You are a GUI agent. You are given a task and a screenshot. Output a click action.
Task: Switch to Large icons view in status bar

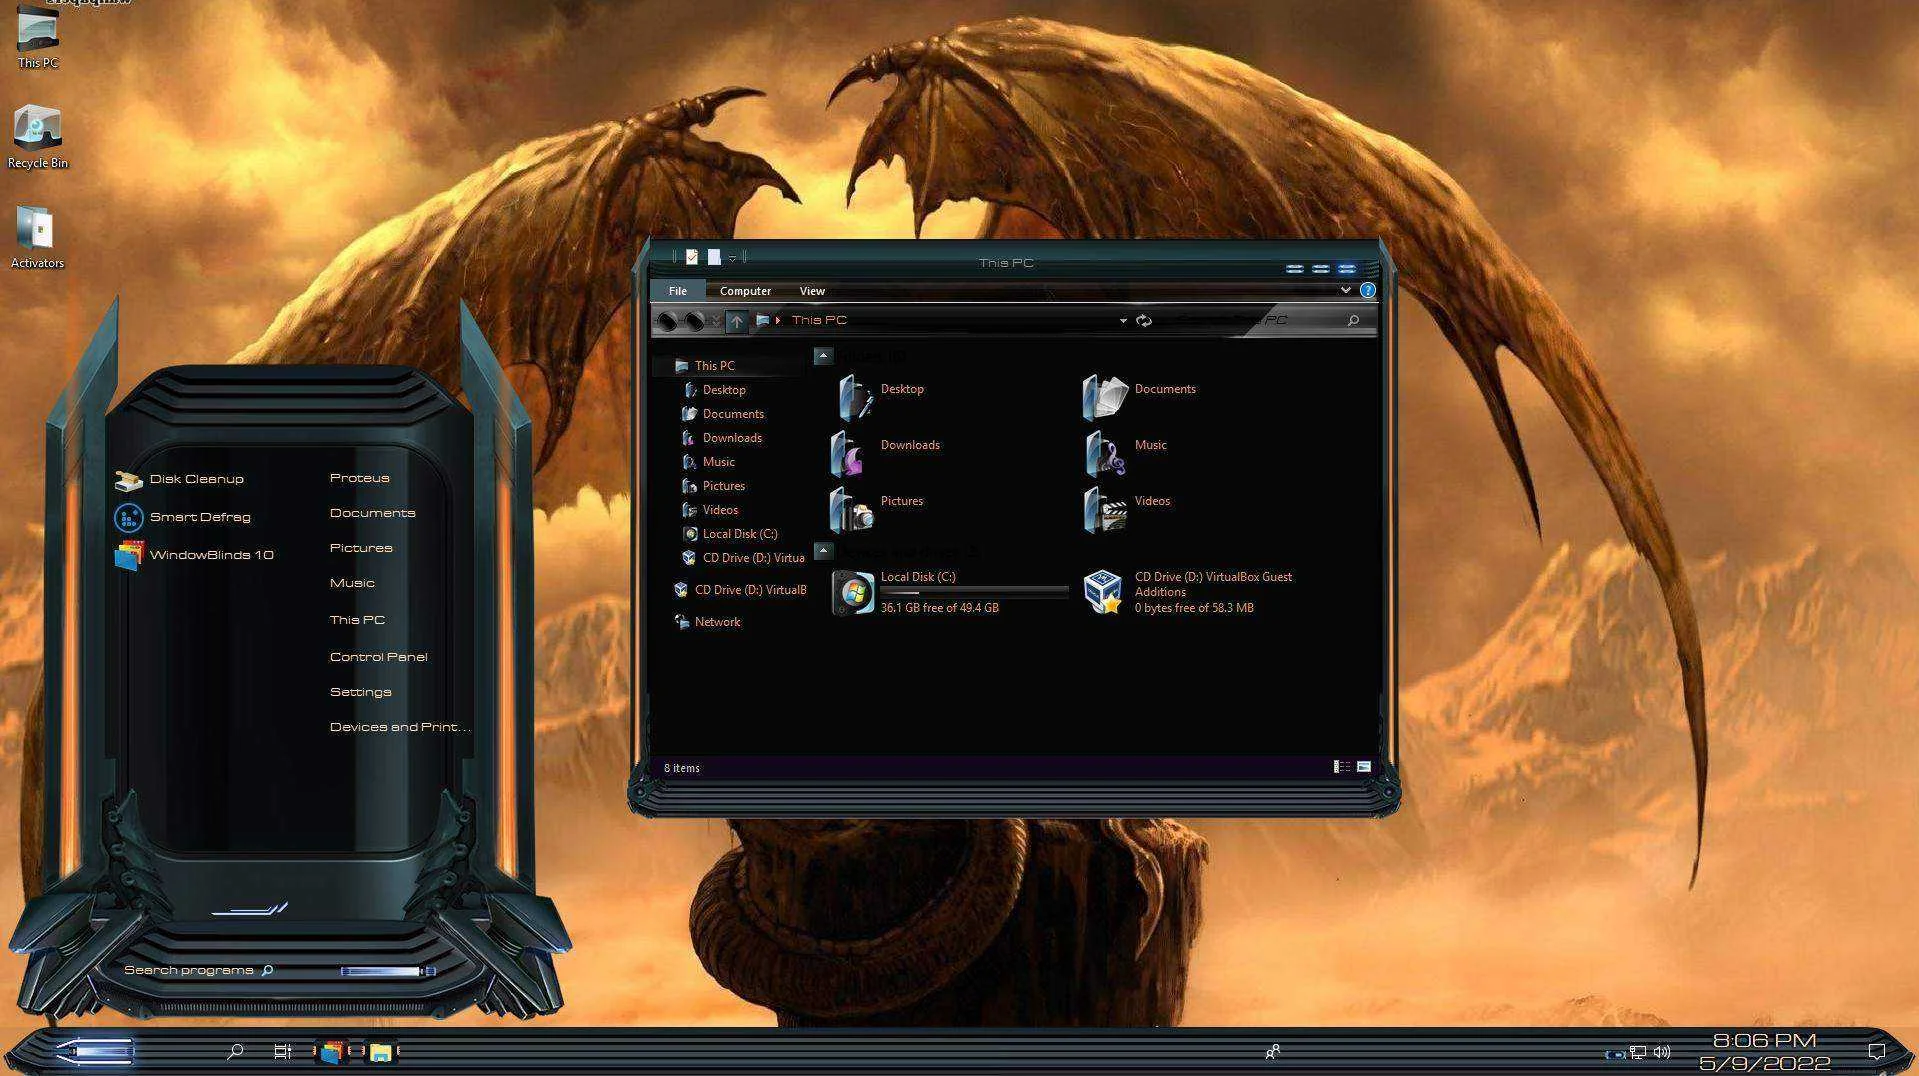1363,767
